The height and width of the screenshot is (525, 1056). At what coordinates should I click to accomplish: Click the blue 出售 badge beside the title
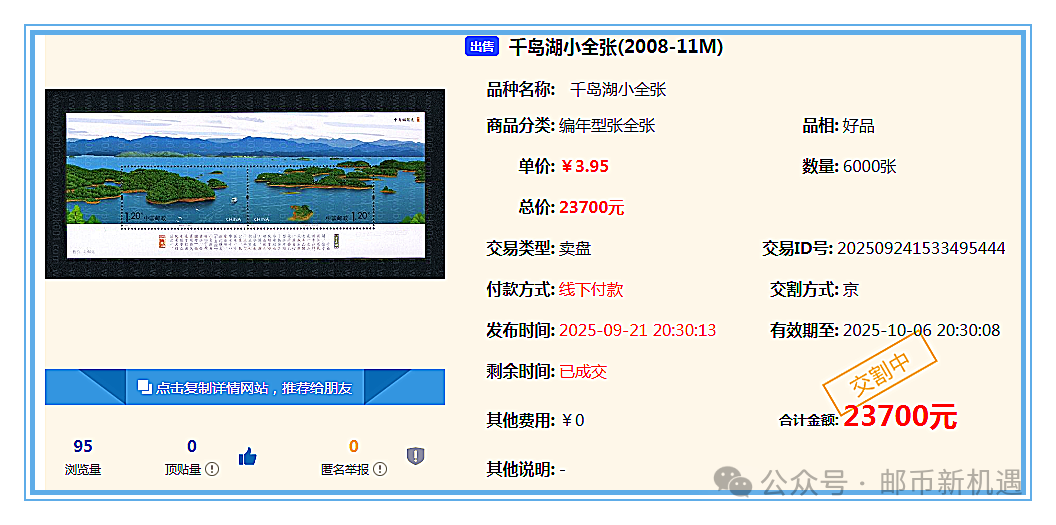[481, 46]
